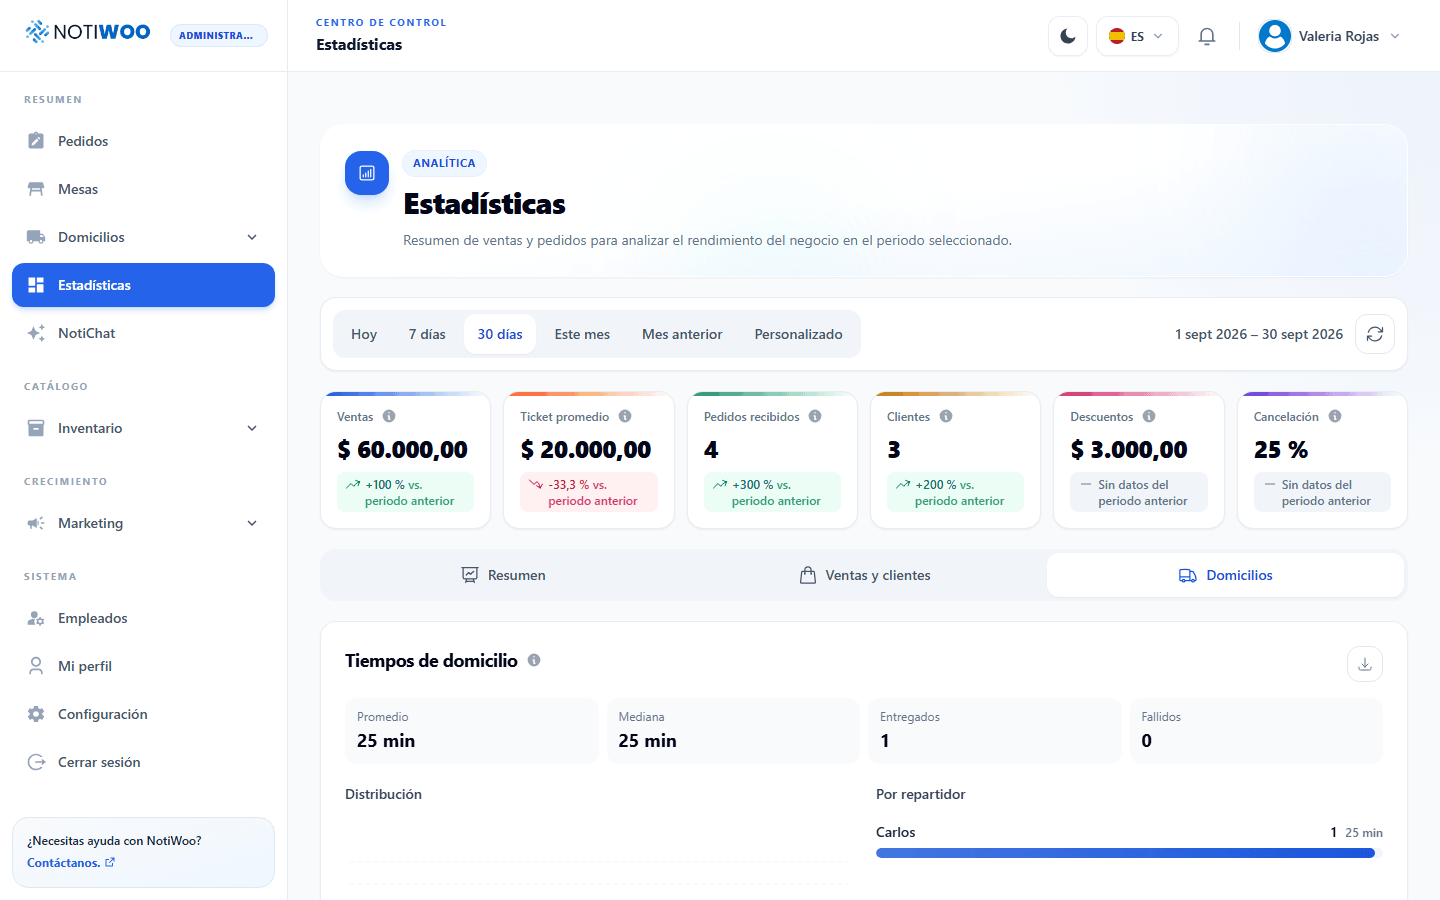
Task: Go to Mesas in the sidebar
Action: (x=143, y=189)
